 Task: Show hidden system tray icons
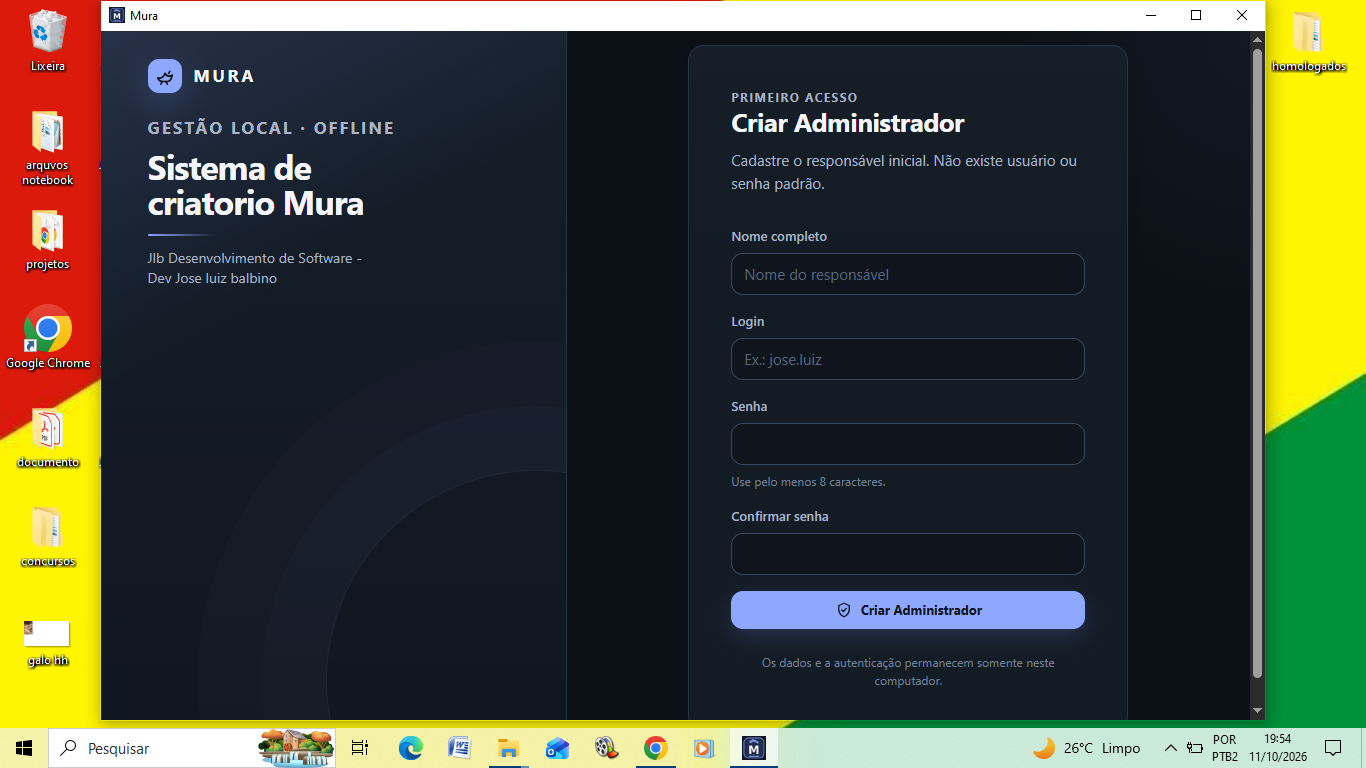1170,748
